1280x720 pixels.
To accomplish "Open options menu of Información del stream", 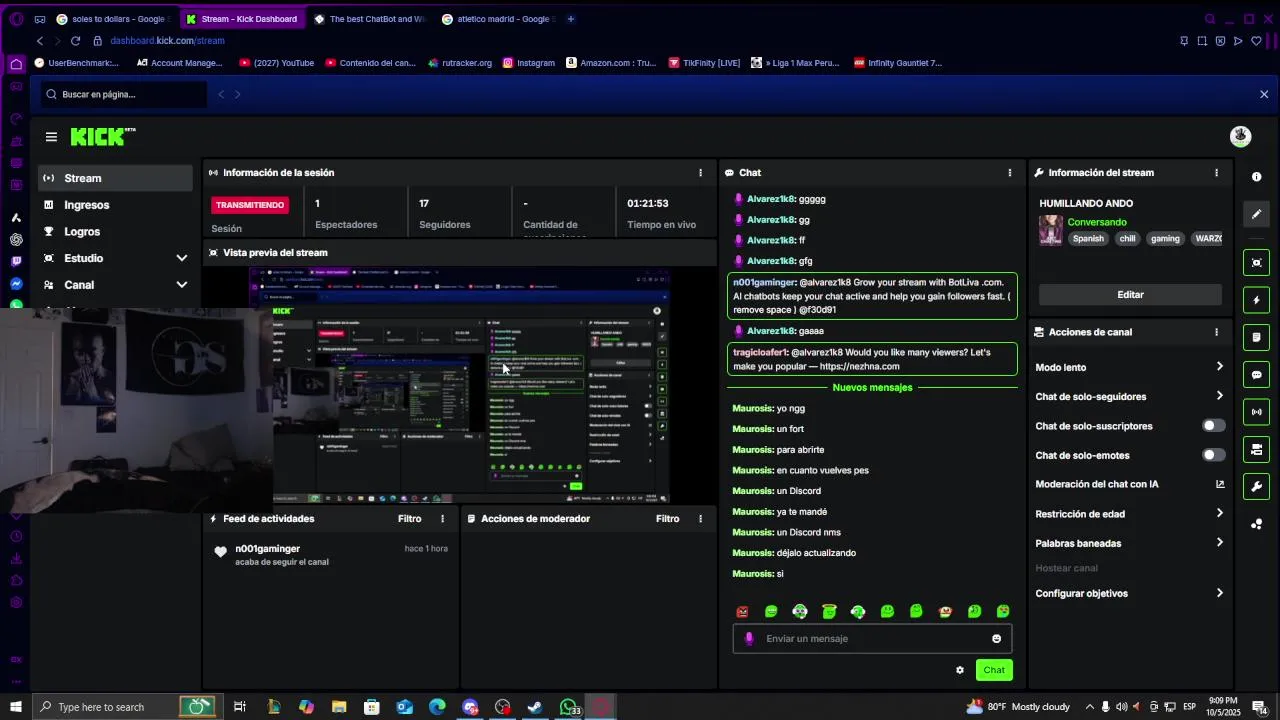I will coord(1216,173).
